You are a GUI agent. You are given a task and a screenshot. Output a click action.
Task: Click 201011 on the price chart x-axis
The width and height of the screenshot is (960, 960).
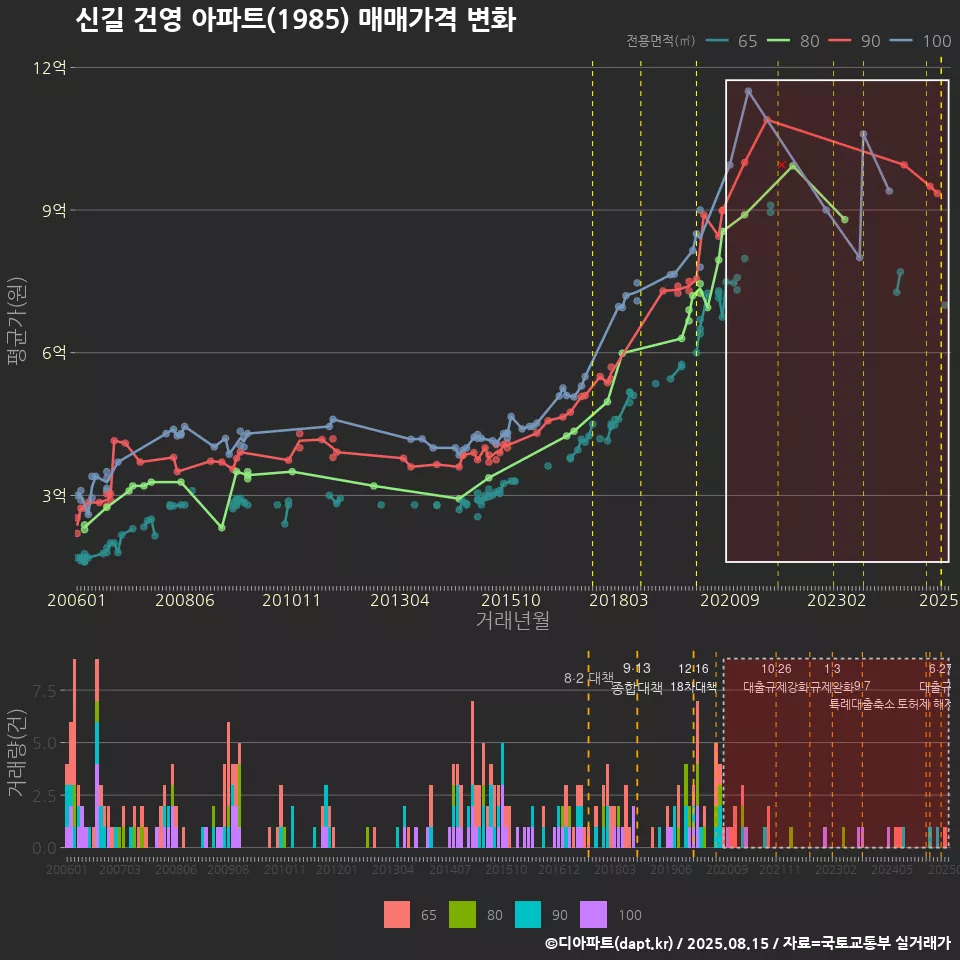pos(291,600)
